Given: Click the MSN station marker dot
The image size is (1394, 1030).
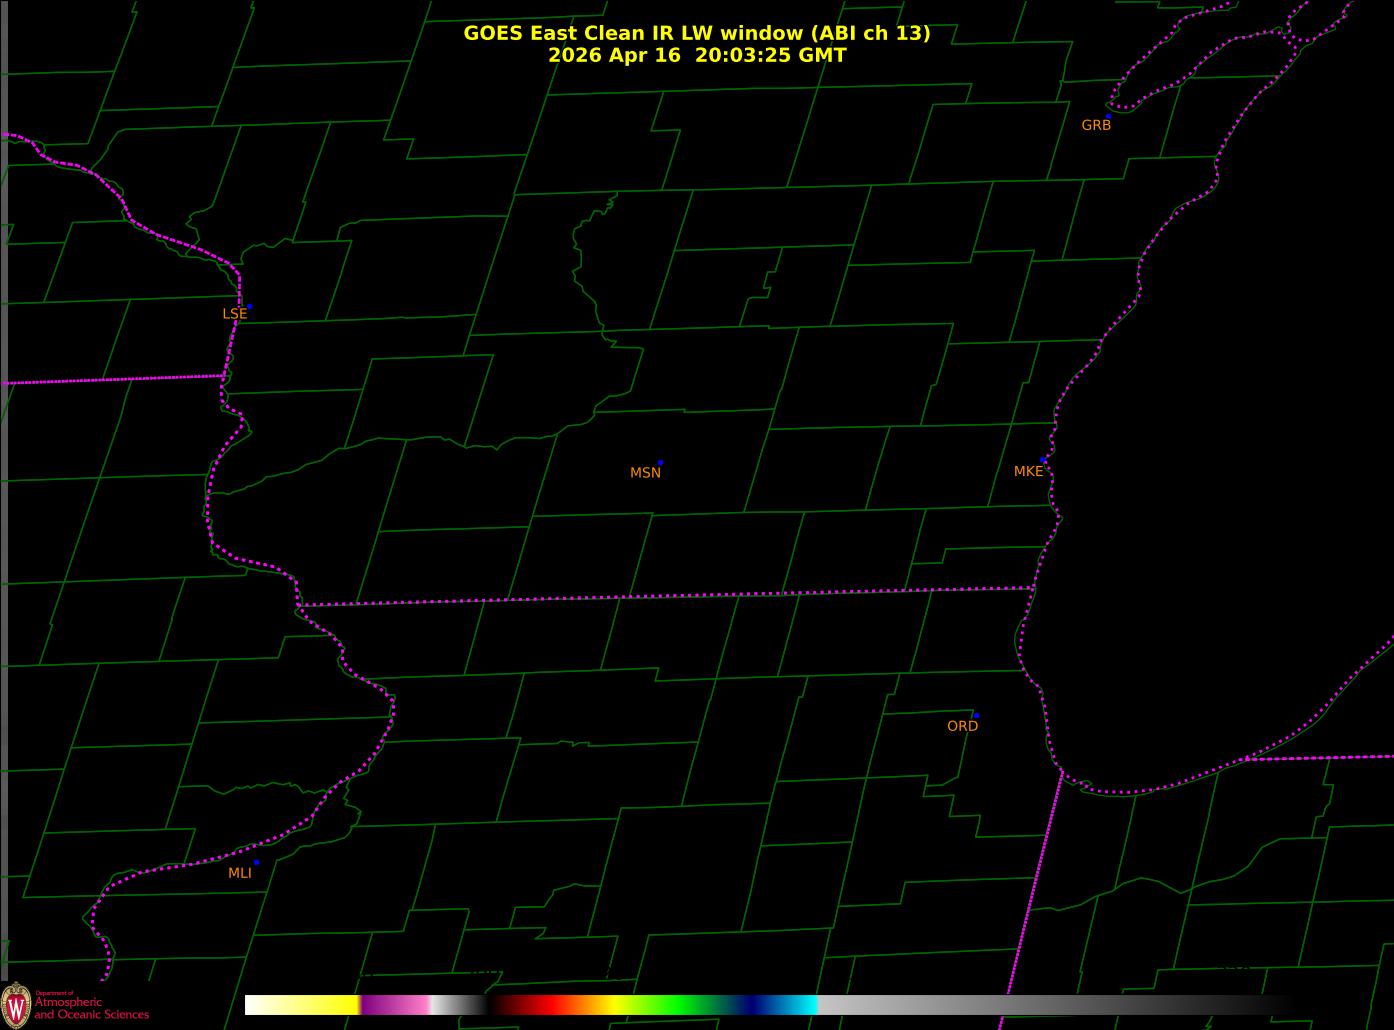Looking at the screenshot, I should point(660,463).
